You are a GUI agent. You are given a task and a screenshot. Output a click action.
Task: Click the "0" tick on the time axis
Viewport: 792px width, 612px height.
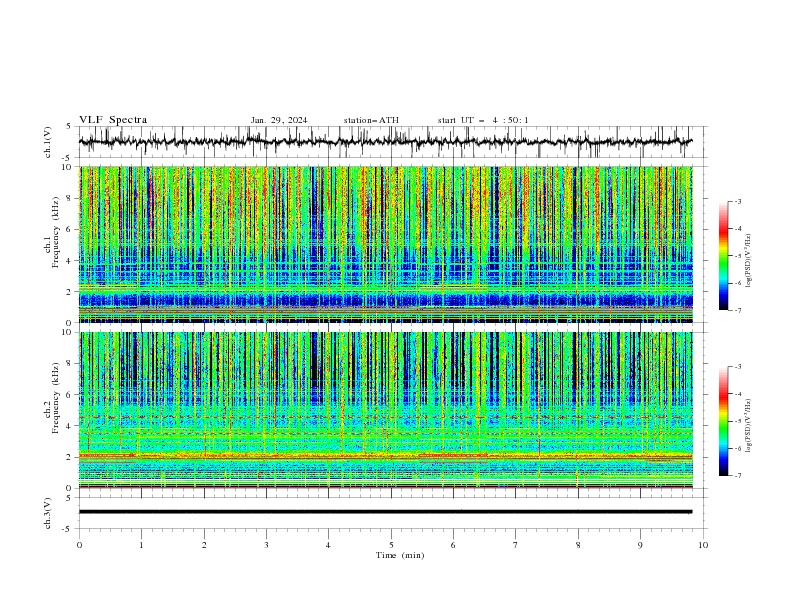79,545
